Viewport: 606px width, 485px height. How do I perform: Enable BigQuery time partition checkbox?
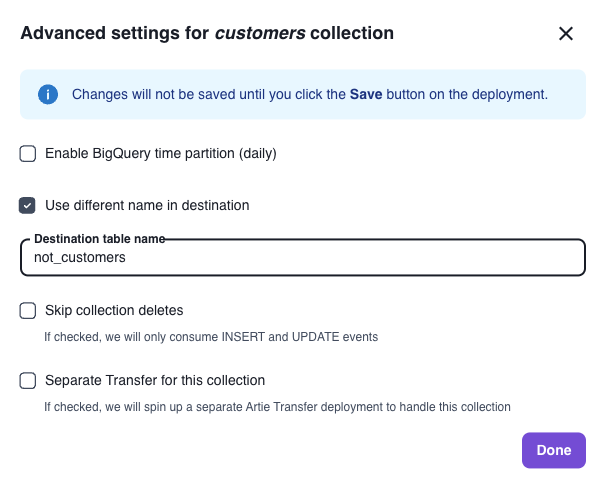pos(28,153)
